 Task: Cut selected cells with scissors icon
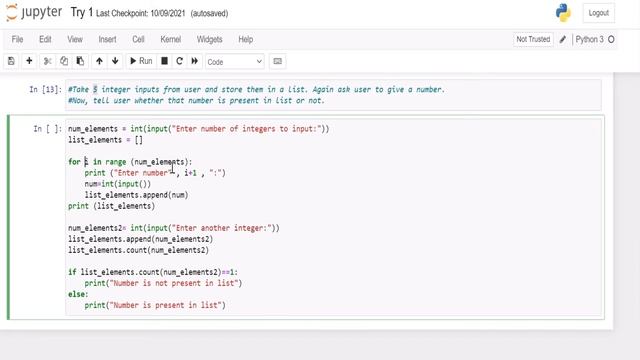(x=47, y=61)
